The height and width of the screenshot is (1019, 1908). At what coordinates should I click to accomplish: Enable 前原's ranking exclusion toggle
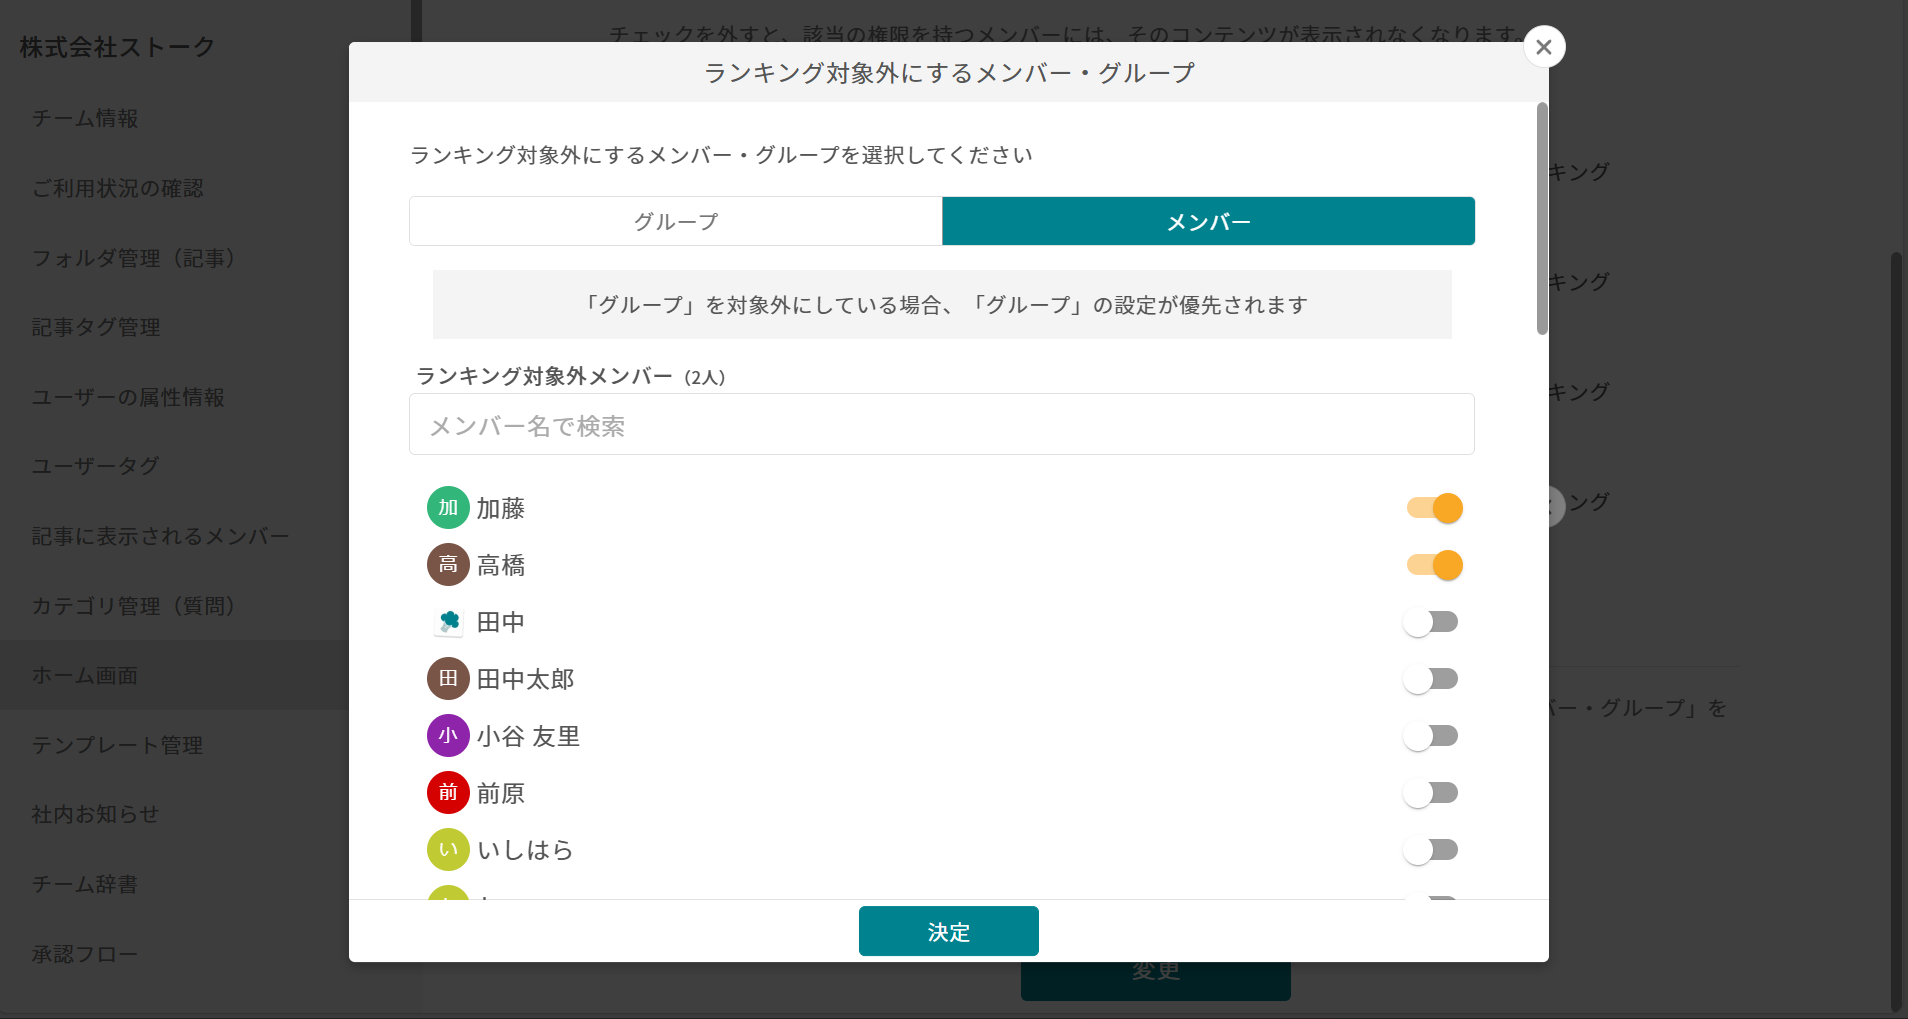pyautogui.click(x=1432, y=792)
